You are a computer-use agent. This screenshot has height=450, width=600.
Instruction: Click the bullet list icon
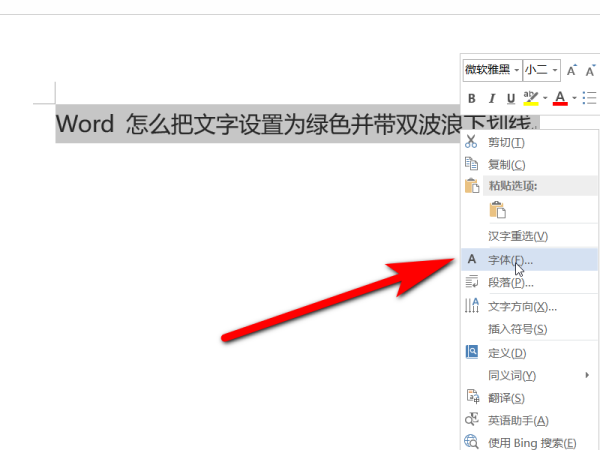tap(589, 98)
